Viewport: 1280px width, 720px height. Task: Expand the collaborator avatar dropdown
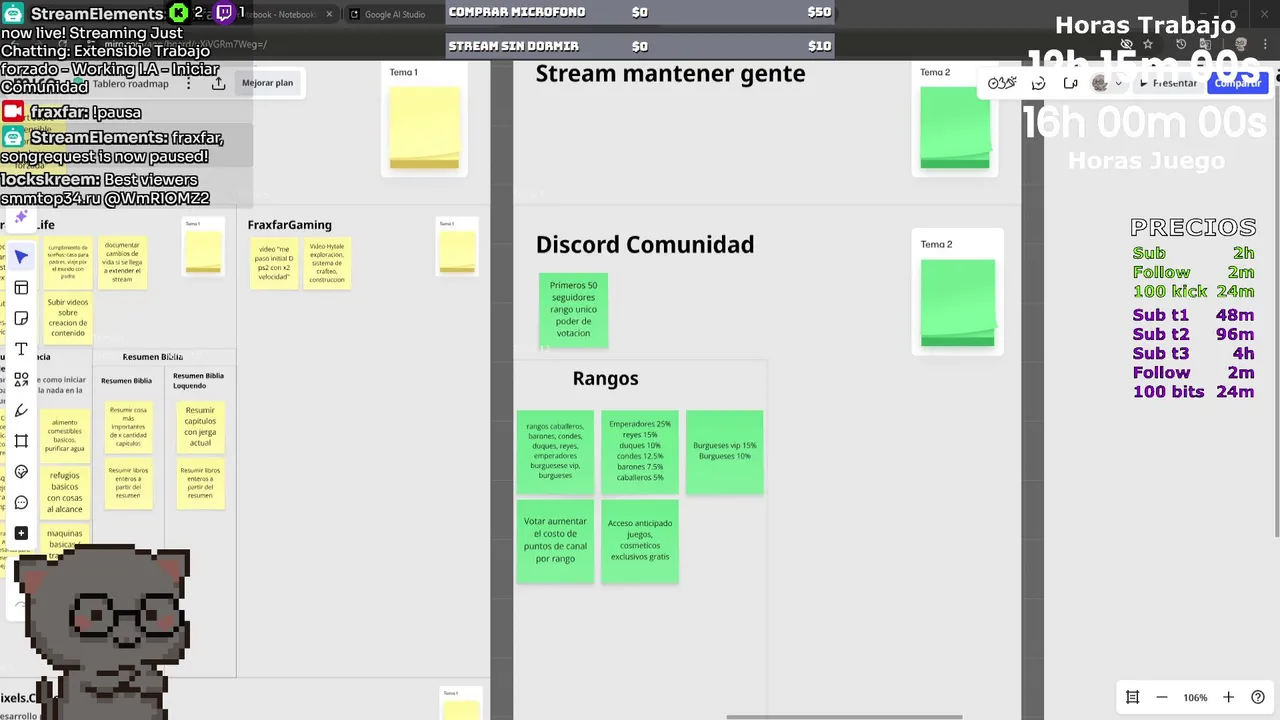tap(1118, 83)
